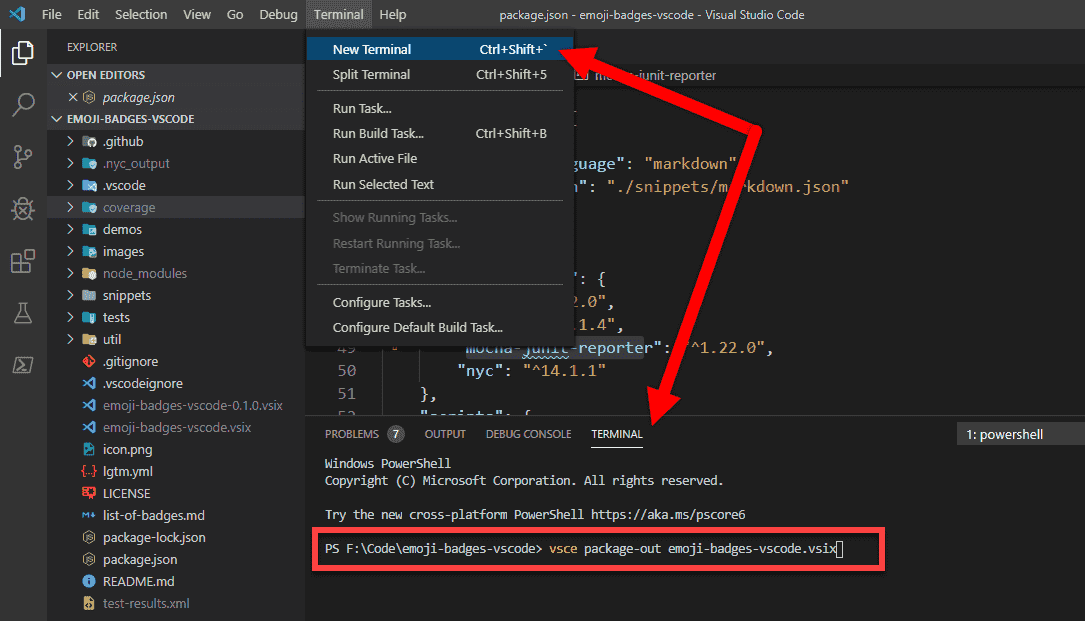Click the .gitignore file icon

89,361
